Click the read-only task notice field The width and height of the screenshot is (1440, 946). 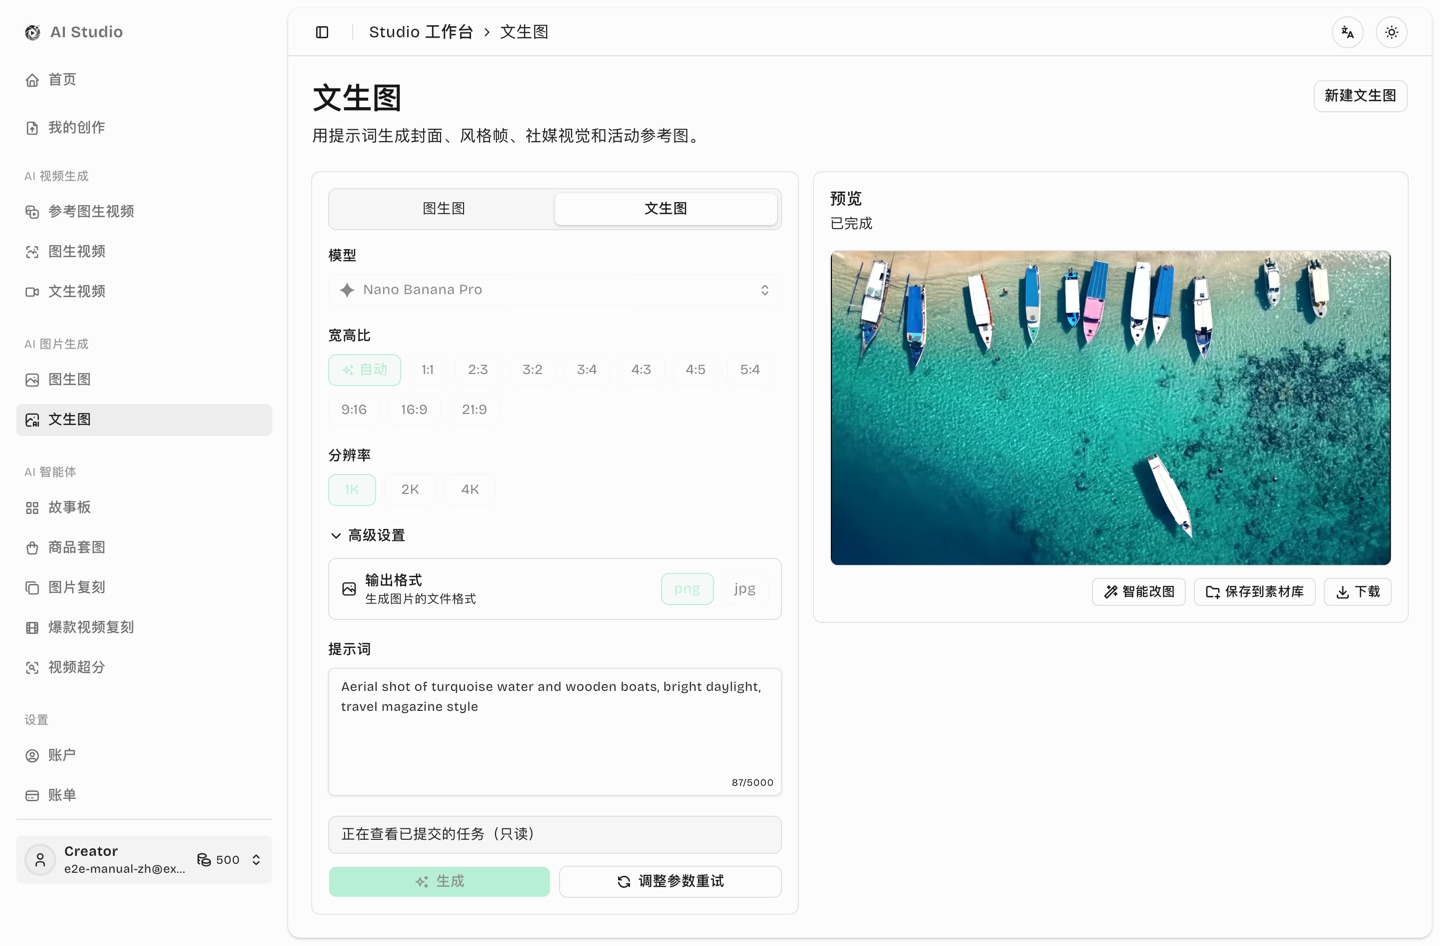[555, 834]
